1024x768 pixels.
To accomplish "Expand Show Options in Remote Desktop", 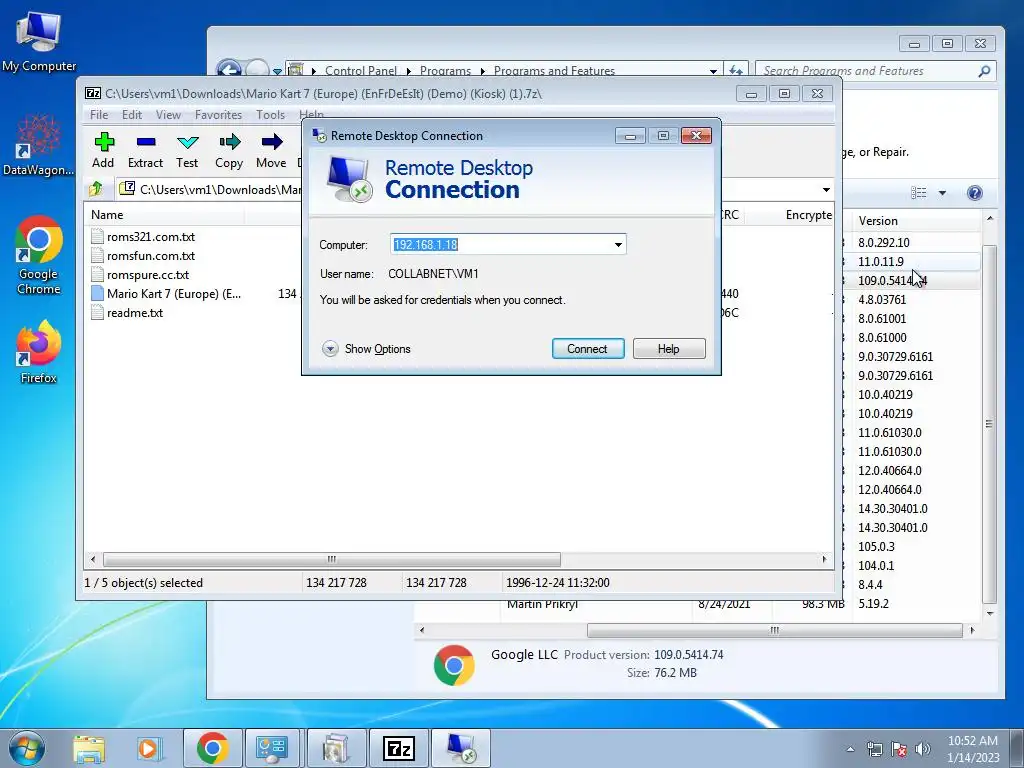I will tap(366, 349).
